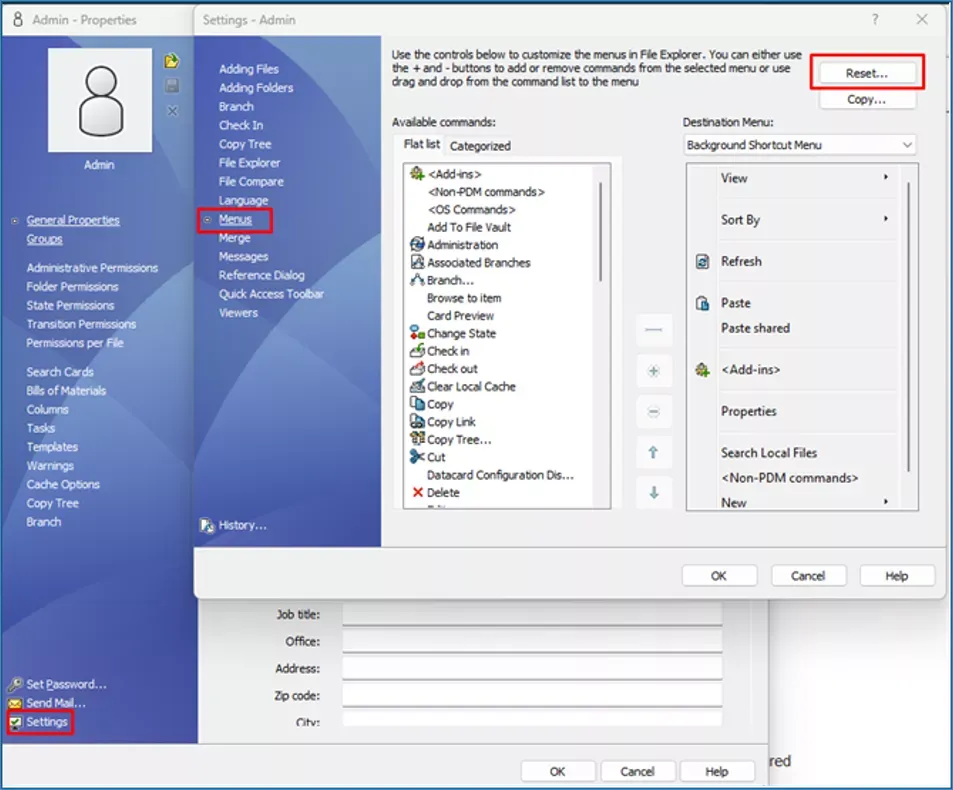Click the move up arrow button

pyautogui.click(x=654, y=452)
